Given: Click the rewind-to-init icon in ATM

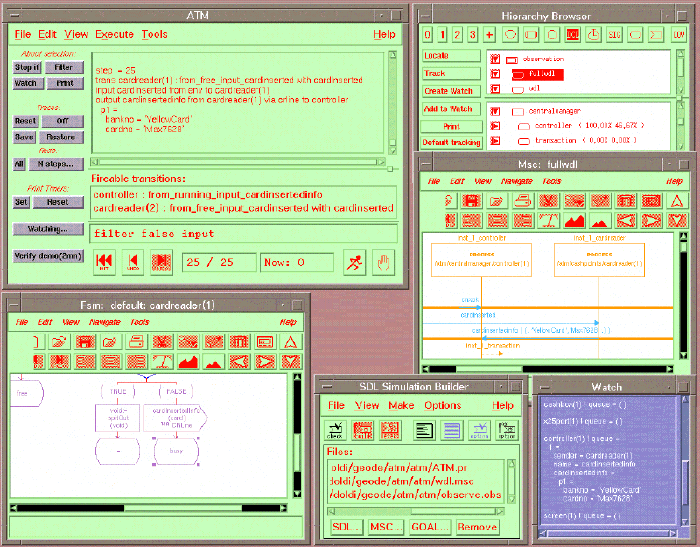Looking at the screenshot, I should point(103,262).
